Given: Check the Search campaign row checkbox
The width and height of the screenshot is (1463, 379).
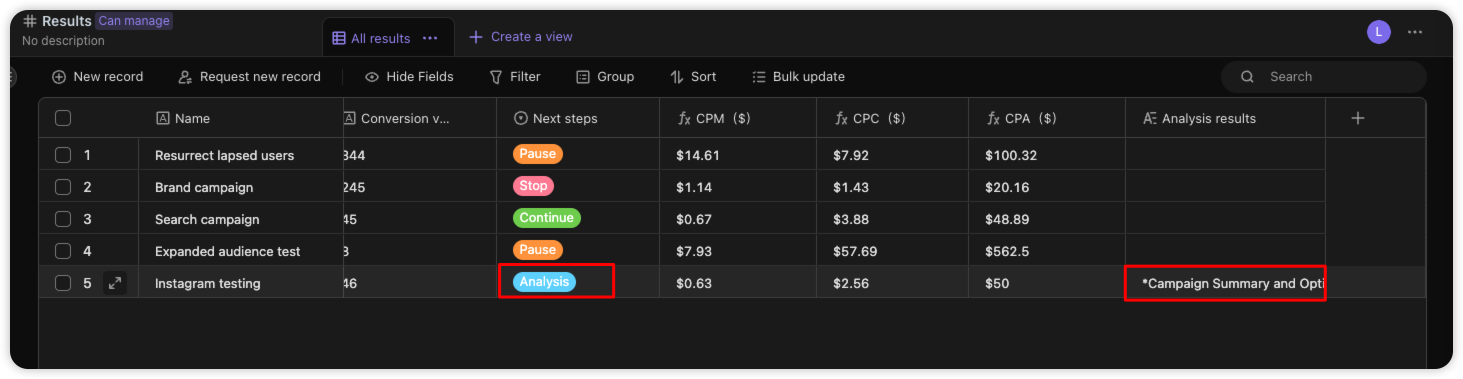Looking at the screenshot, I should point(63,219).
